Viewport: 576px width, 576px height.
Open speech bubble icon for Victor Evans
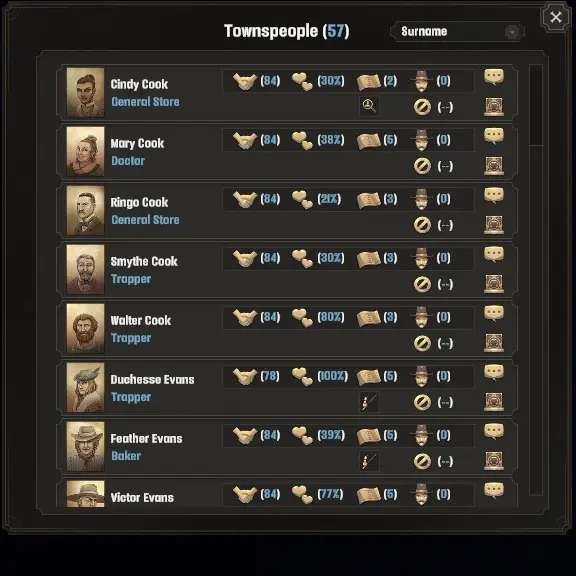[x=494, y=490]
